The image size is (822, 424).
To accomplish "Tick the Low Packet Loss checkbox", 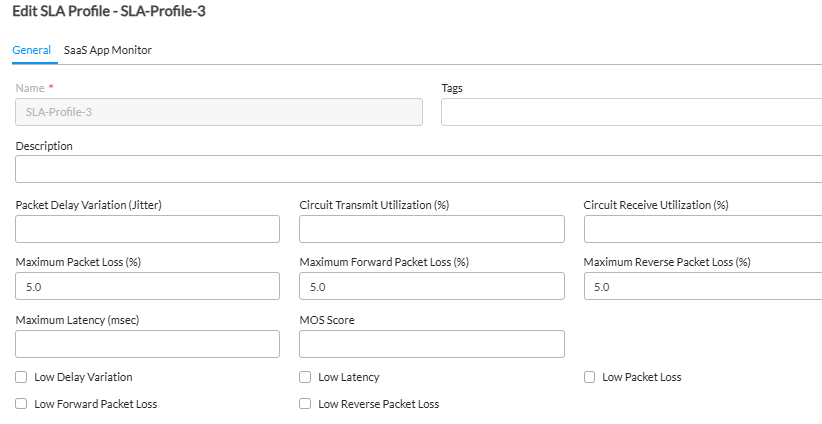I will (x=589, y=377).
